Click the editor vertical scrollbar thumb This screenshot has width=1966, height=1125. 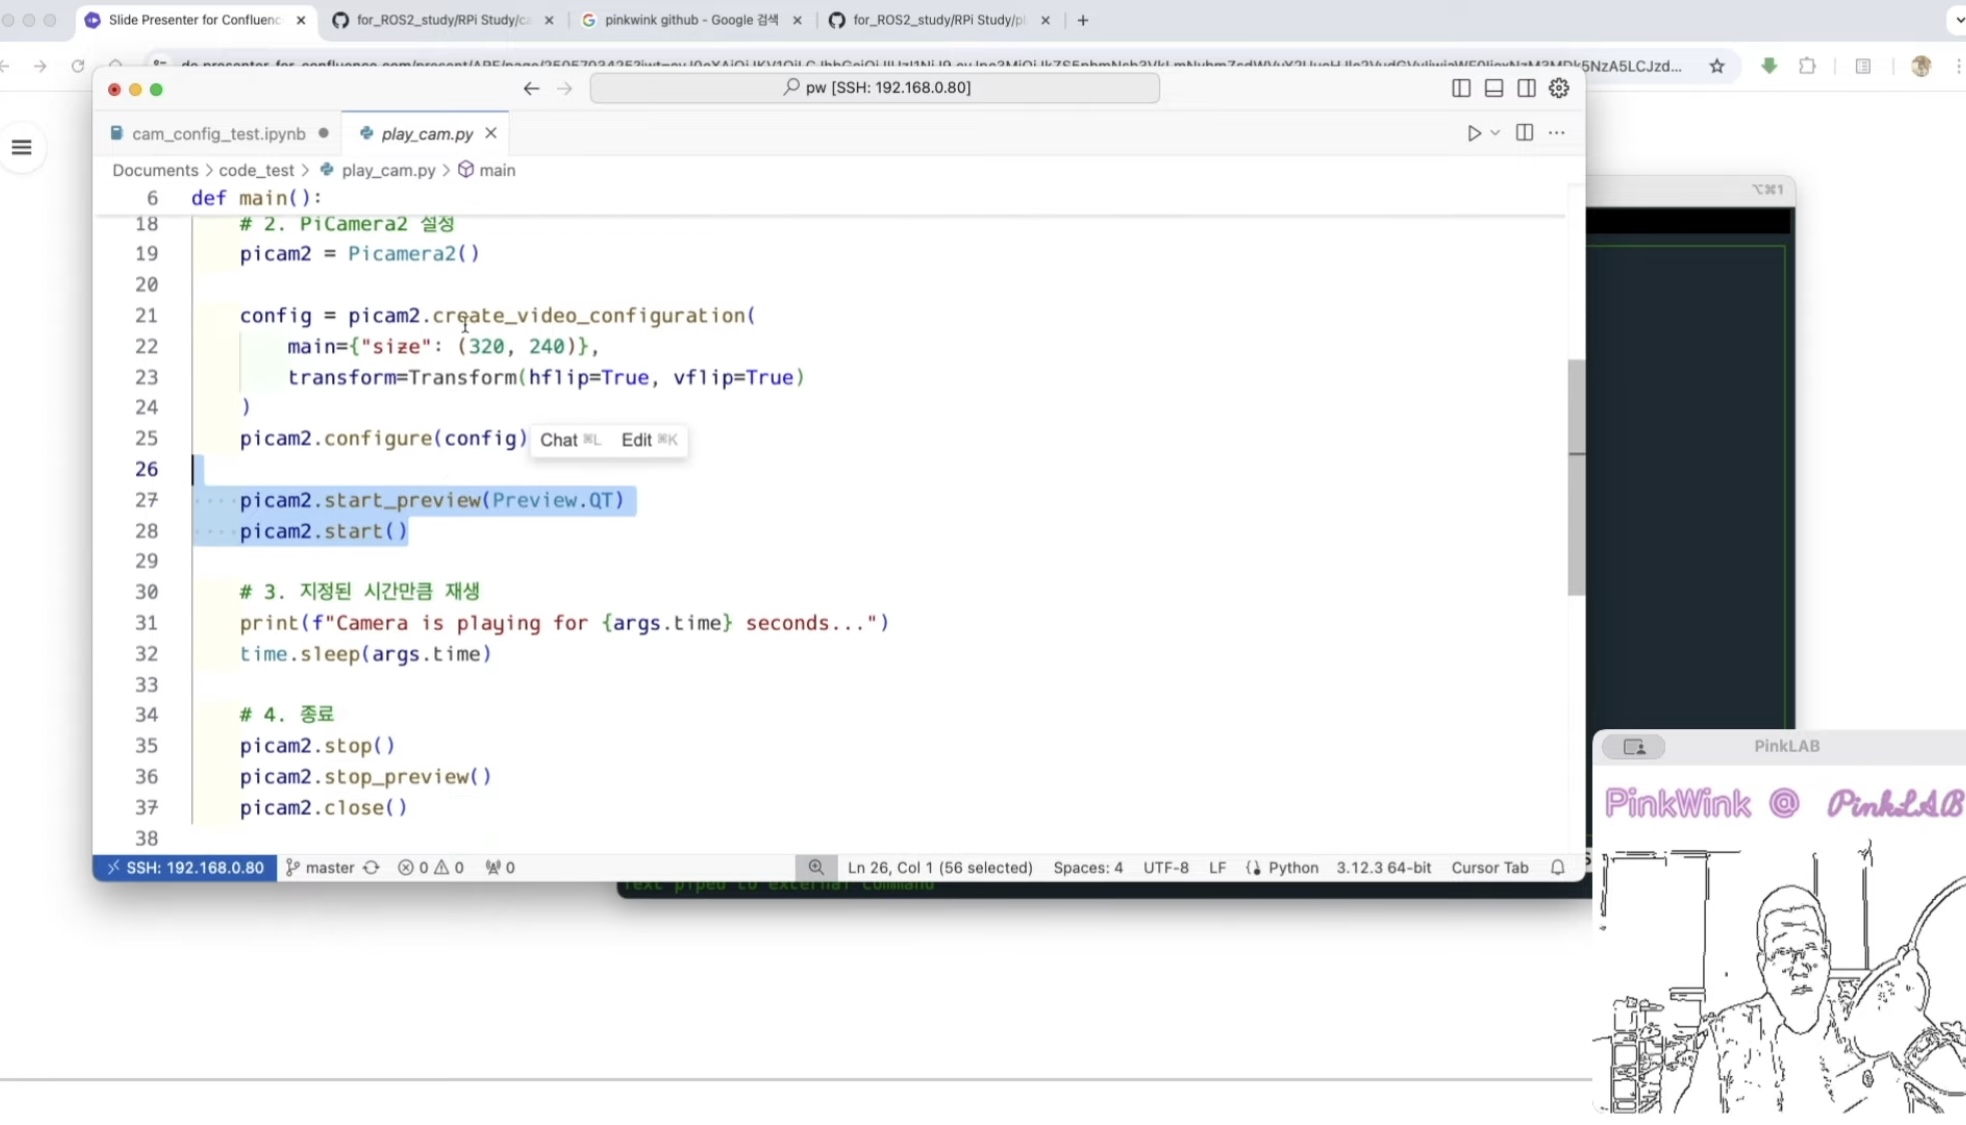click(1576, 477)
